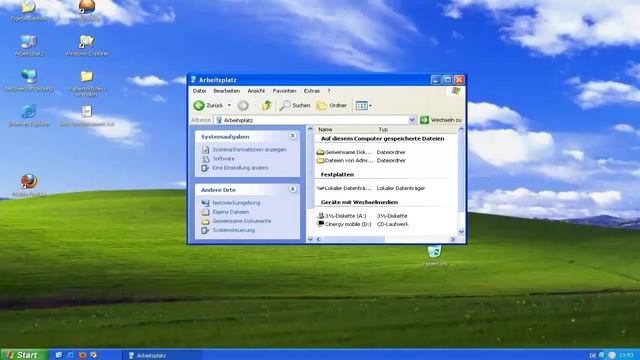Click Systeminformationen anzeigen link

[x=249, y=149]
